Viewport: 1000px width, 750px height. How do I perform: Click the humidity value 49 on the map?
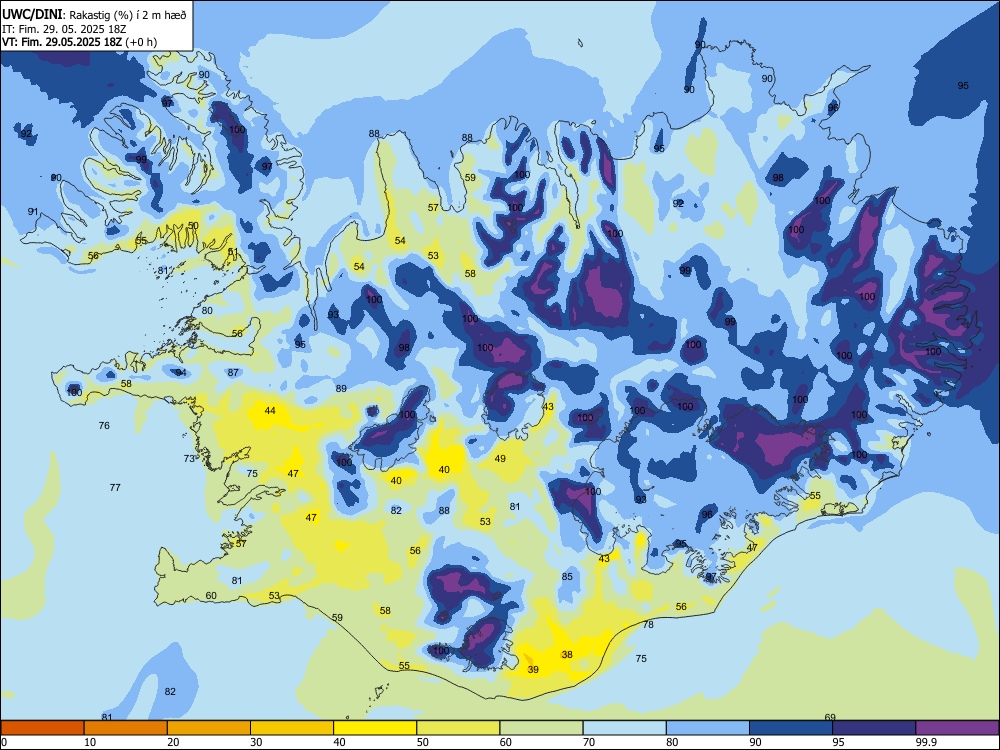[x=500, y=458]
